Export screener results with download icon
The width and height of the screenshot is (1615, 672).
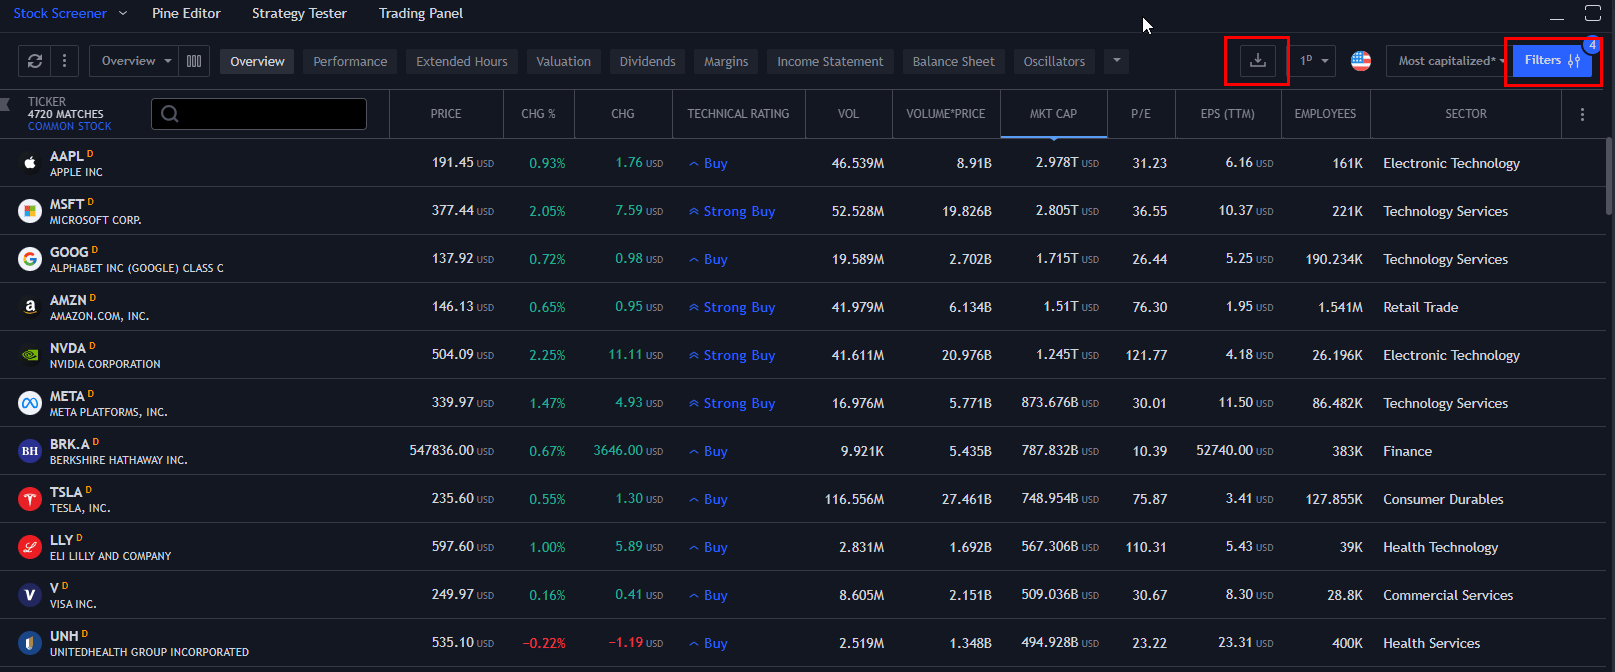(x=1258, y=61)
